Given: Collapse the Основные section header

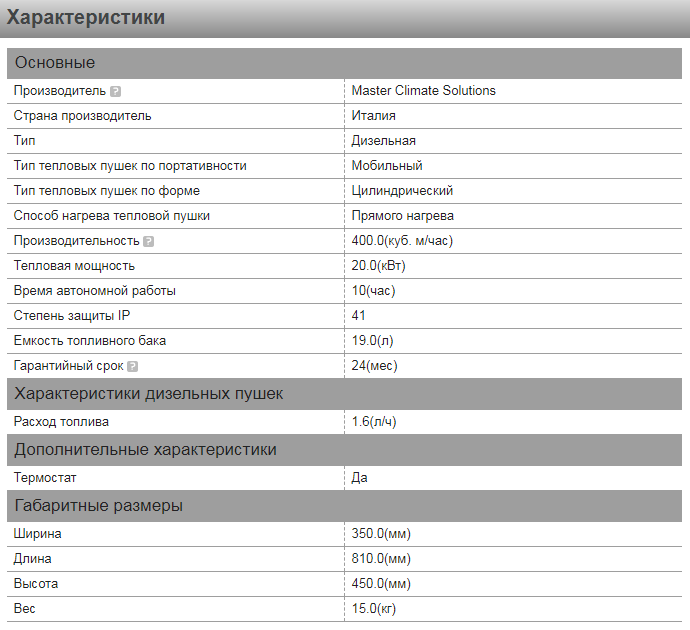Looking at the screenshot, I should [x=55, y=63].
